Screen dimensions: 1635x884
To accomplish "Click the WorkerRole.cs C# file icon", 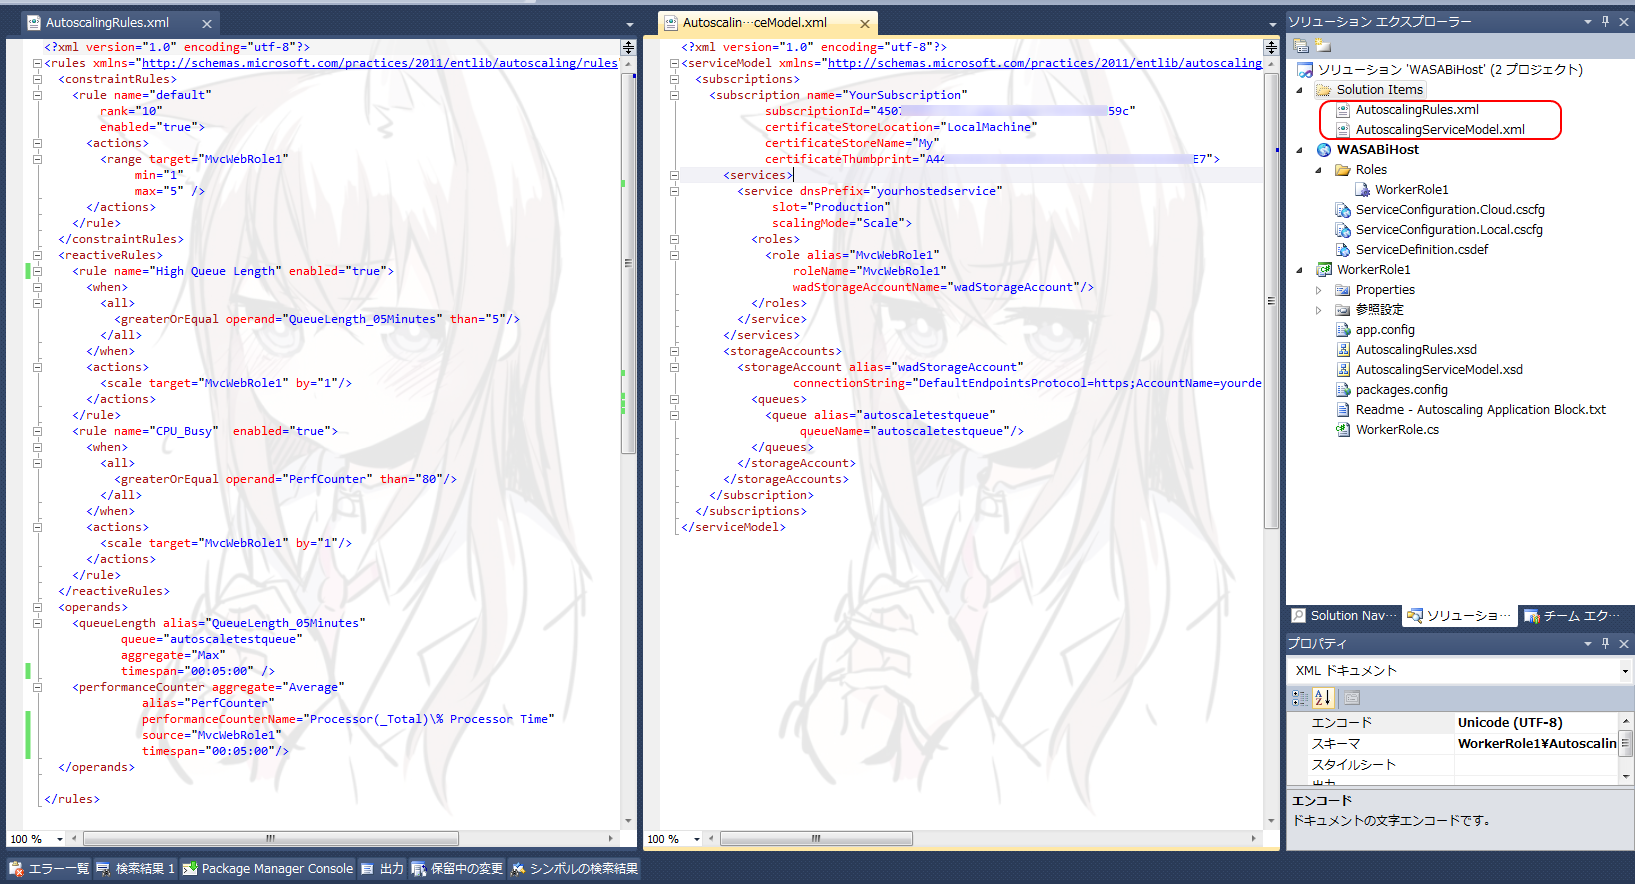I will [x=1343, y=430].
